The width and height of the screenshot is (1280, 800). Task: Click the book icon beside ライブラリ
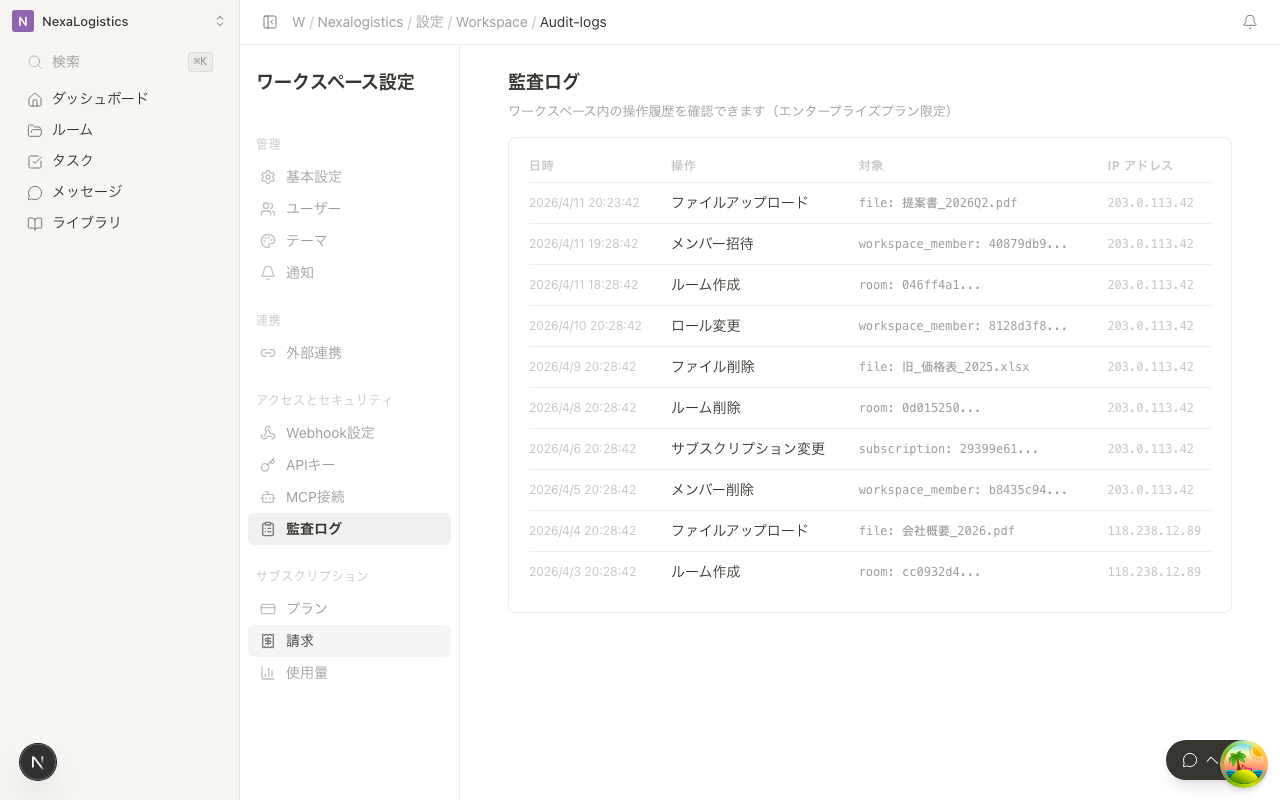click(x=35, y=223)
